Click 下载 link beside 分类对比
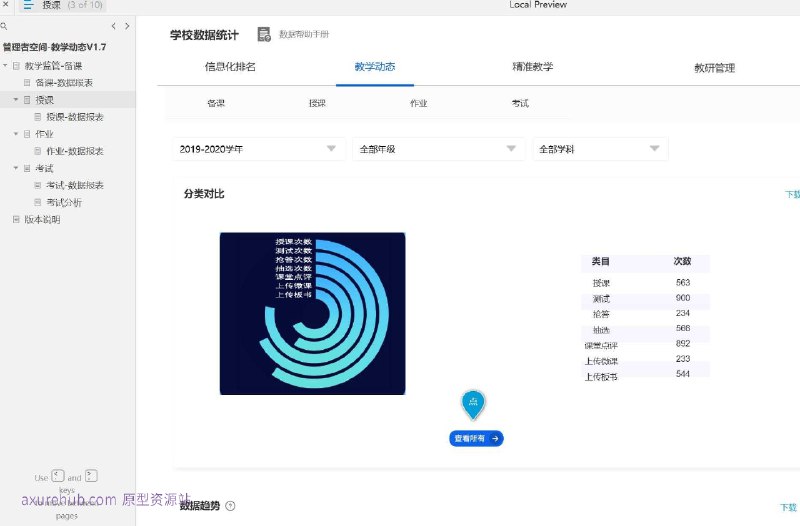This screenshot has width=800, height=526. 792,194
